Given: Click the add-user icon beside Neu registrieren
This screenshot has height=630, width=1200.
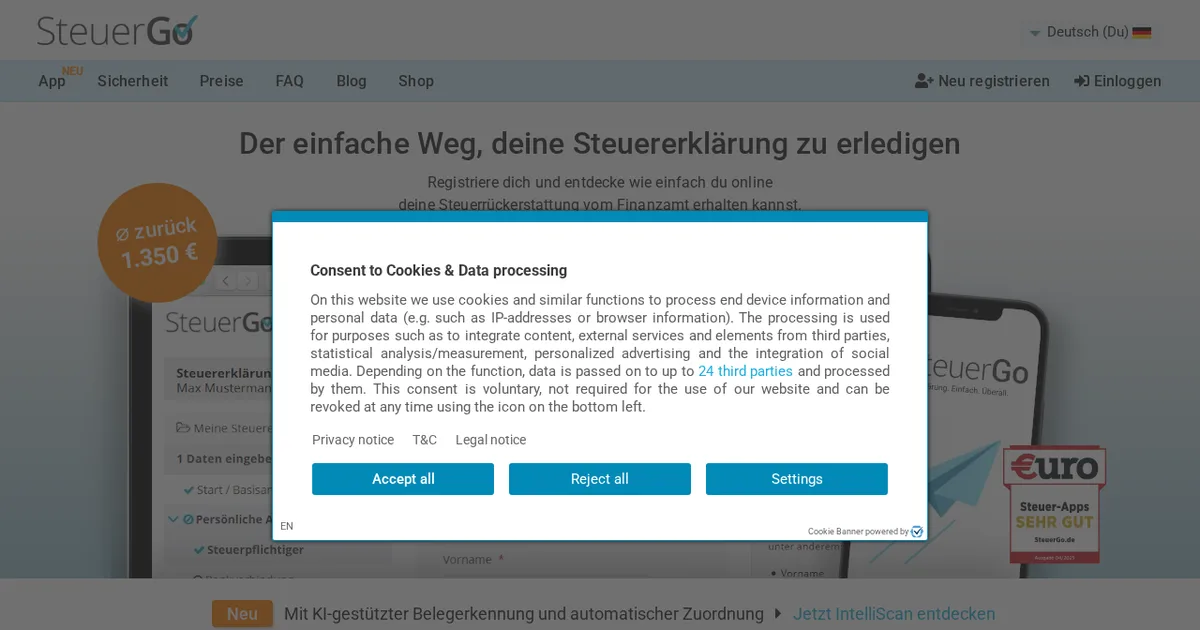Looking at the screenshot, I should coord(924,81).
